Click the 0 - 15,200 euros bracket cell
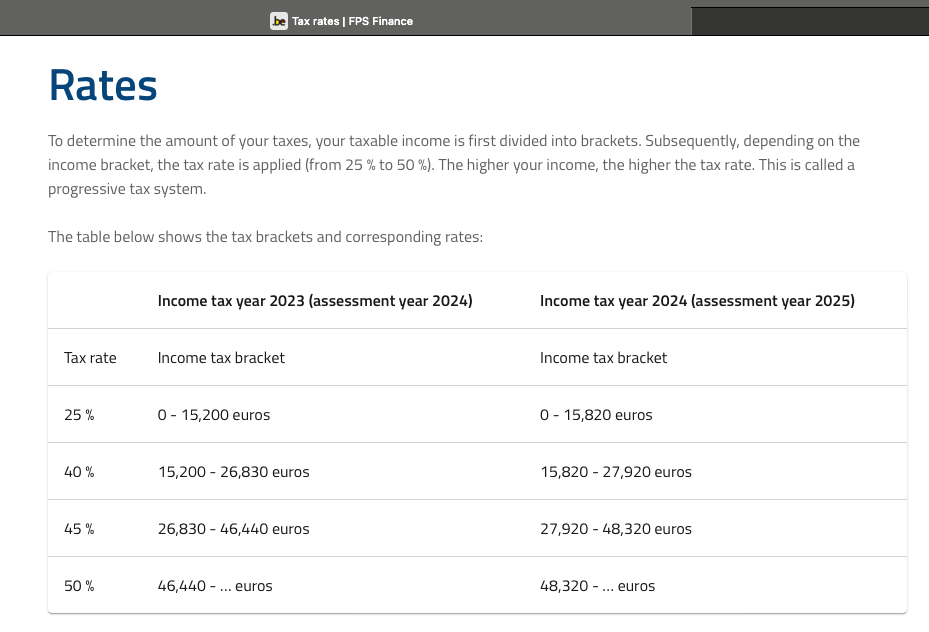The image size is (929, 632). [x=214, y=415]
